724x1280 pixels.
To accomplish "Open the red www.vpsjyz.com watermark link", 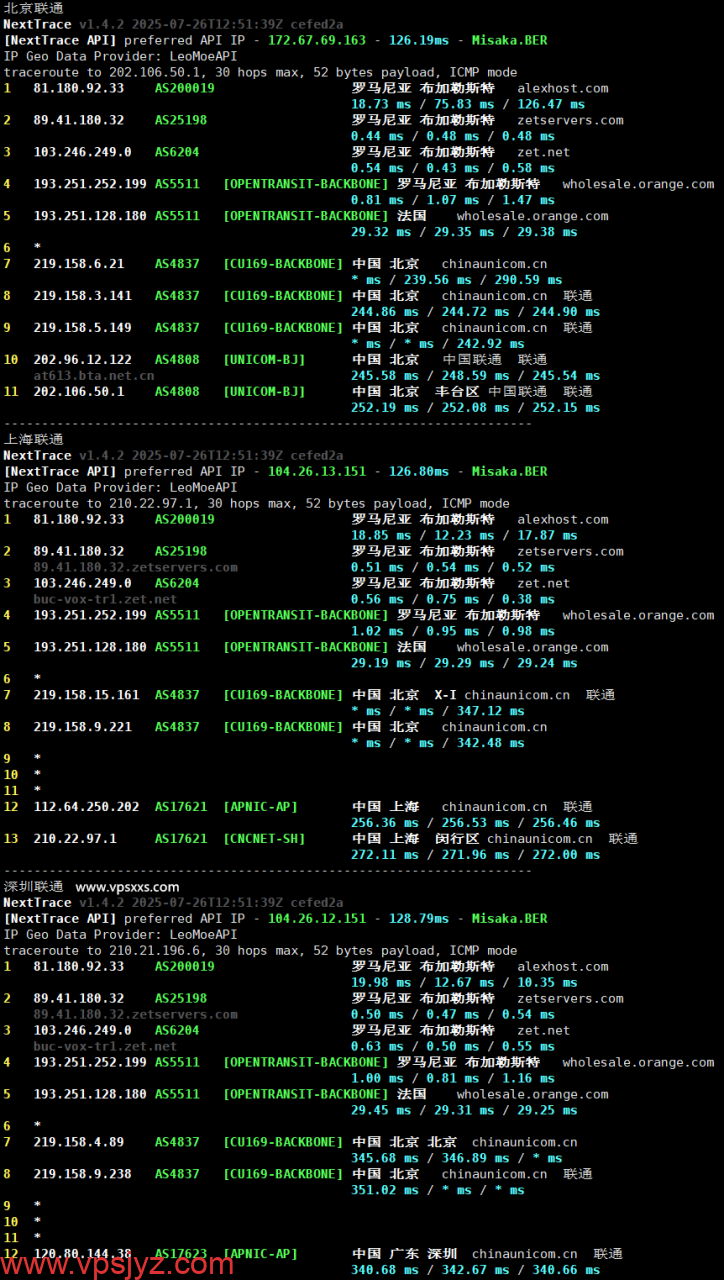I will [118, 1263].
